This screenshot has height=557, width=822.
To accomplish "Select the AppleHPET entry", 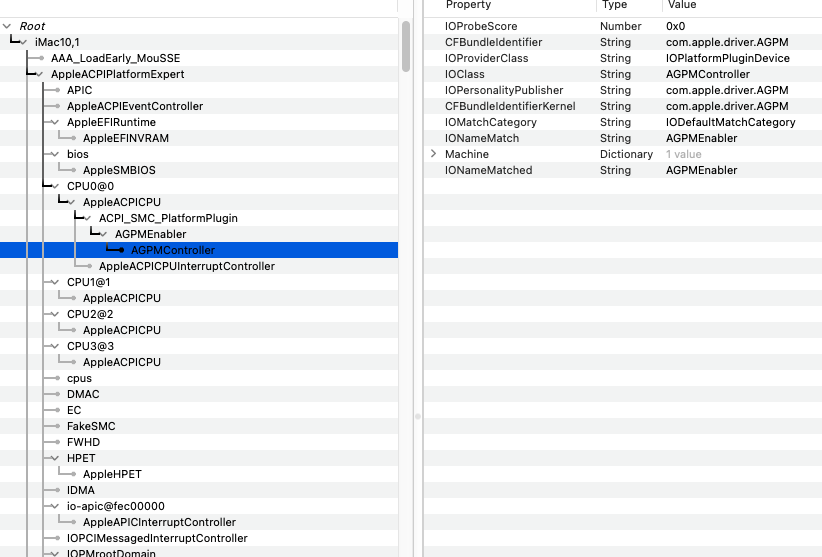I will (112, 474).
